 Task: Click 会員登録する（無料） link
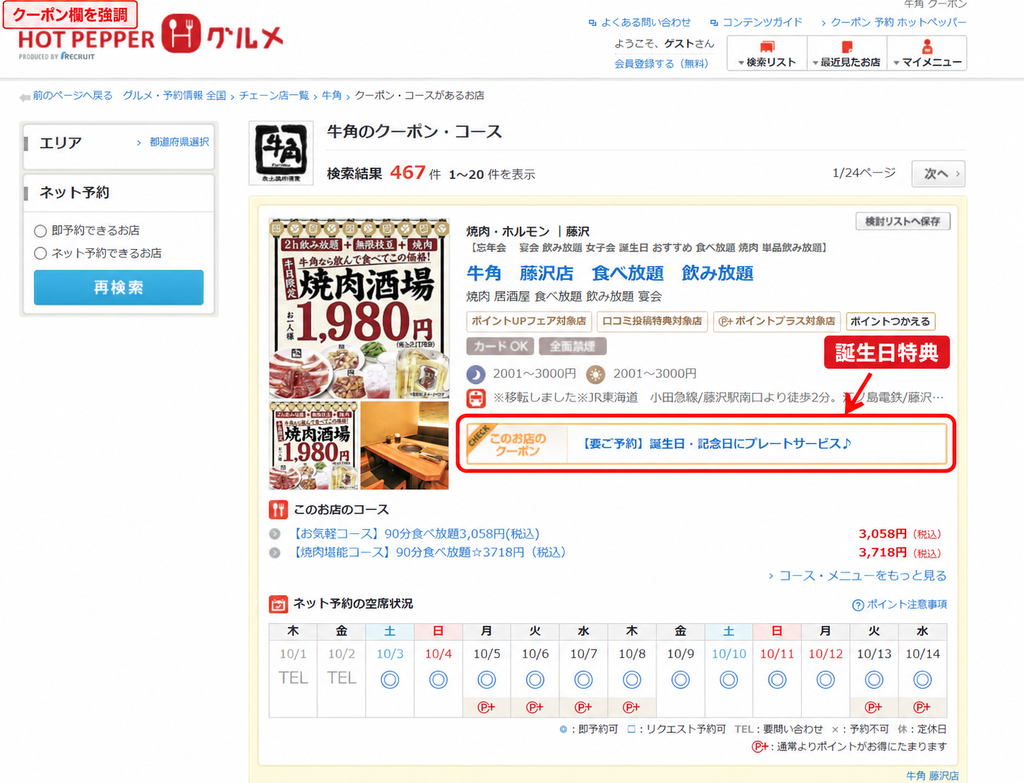[x=661, y=63]
